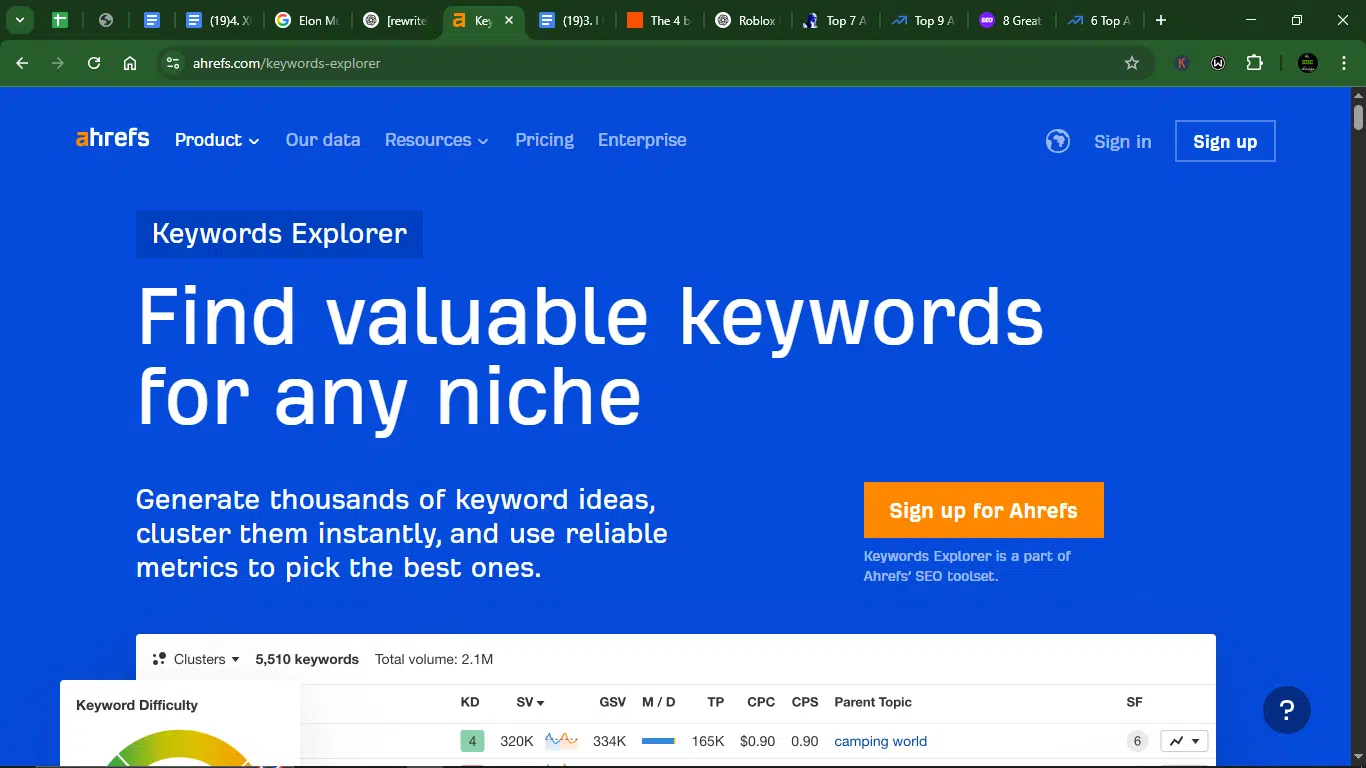Click the Parent Topic column header
This screenshot has width=1366, height=768.
click(x=873, y=702)
